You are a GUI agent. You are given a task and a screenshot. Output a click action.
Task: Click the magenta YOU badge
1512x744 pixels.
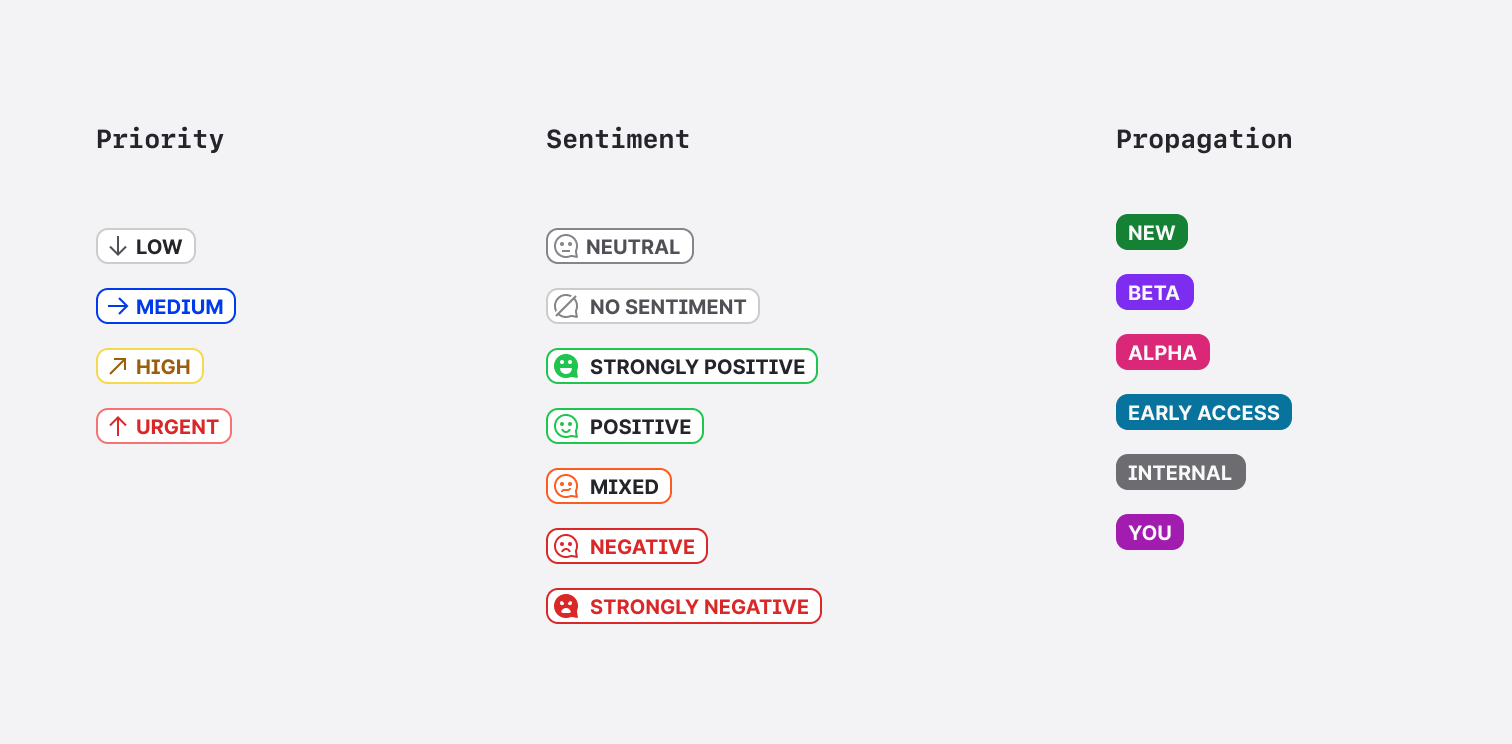click(1149, 532)
